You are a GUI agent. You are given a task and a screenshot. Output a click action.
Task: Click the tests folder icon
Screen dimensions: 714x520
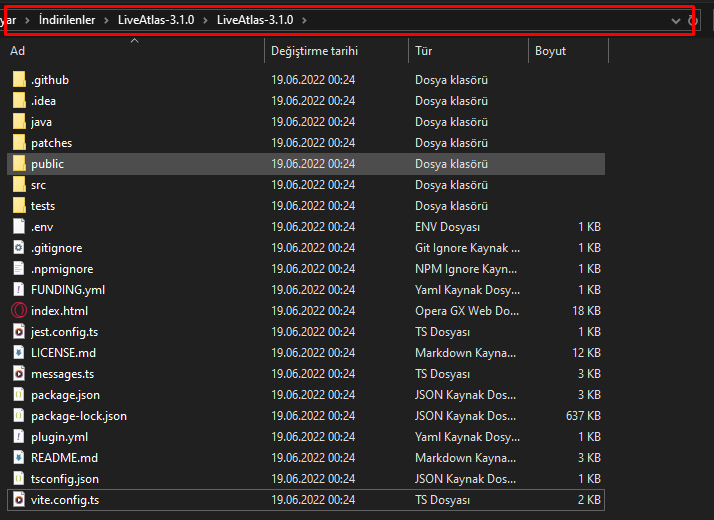[19, 205]
